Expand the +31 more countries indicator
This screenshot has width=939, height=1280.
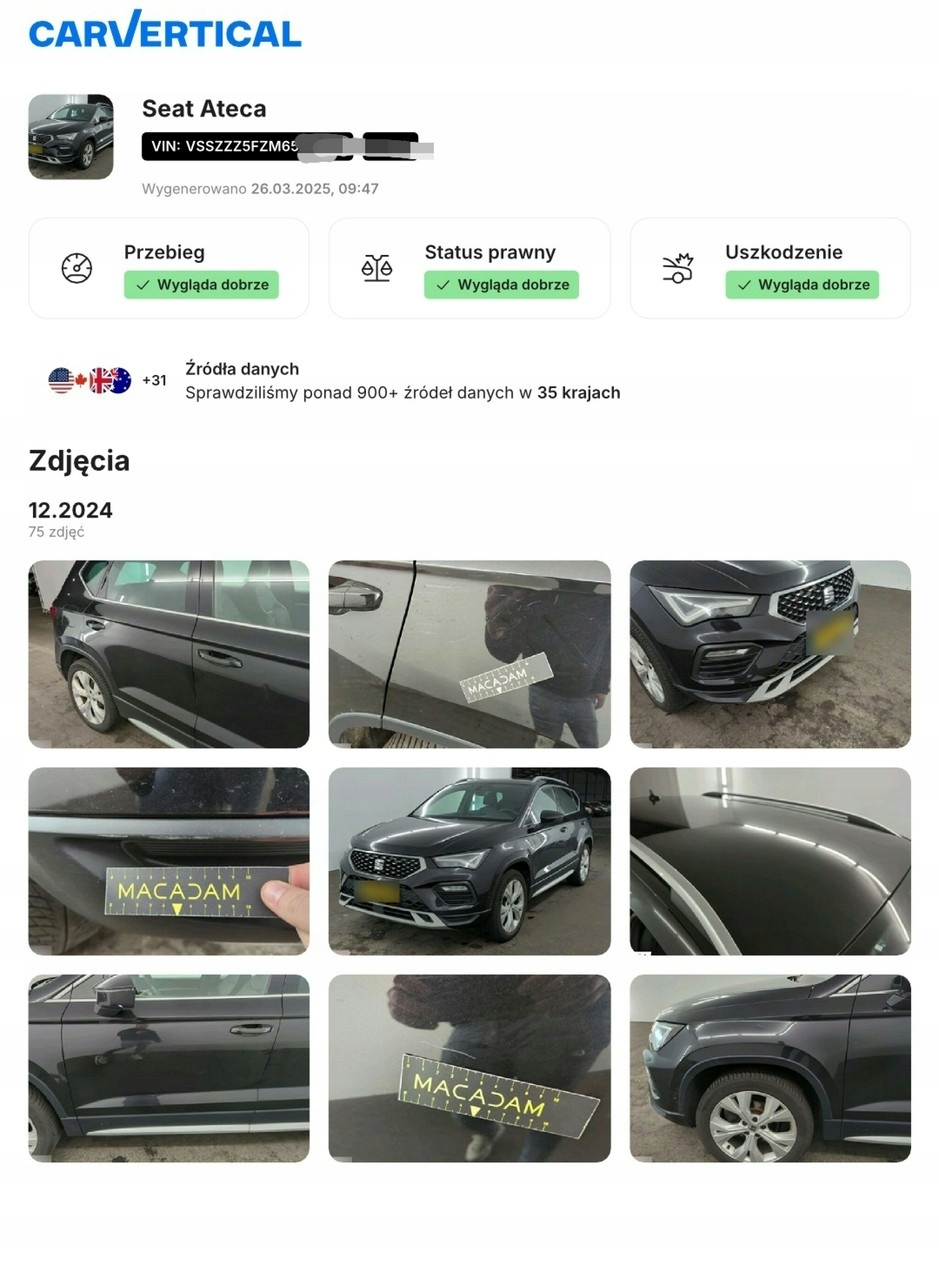(x=154, y=380)
